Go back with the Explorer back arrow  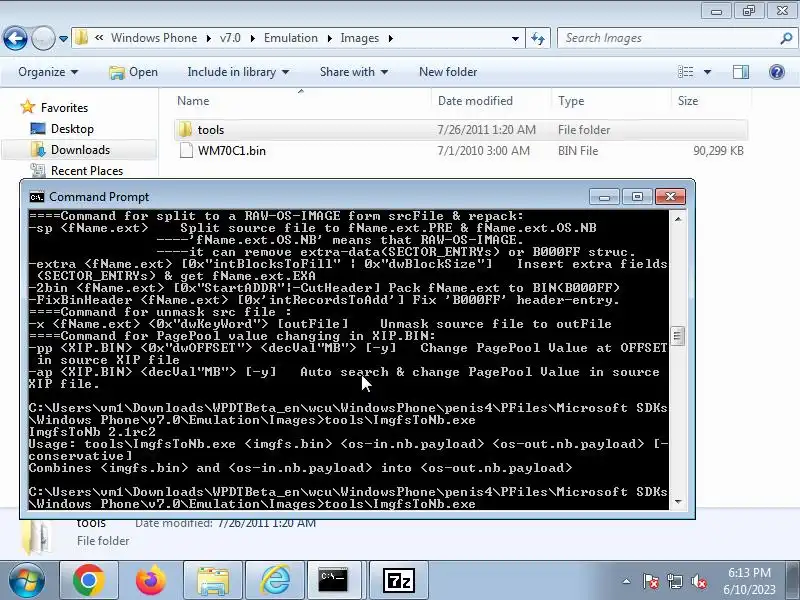click(x=15, y=38)
